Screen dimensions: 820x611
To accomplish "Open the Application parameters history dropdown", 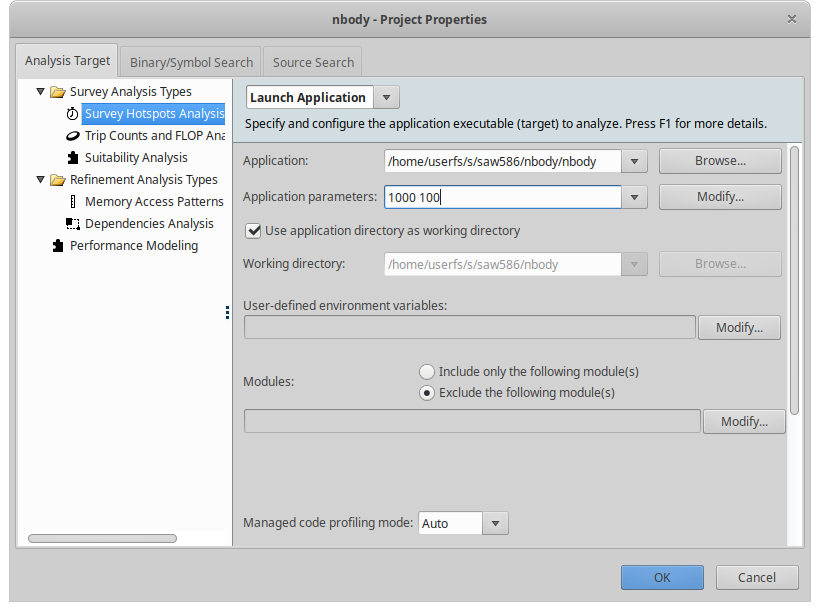I will point(634,197).
